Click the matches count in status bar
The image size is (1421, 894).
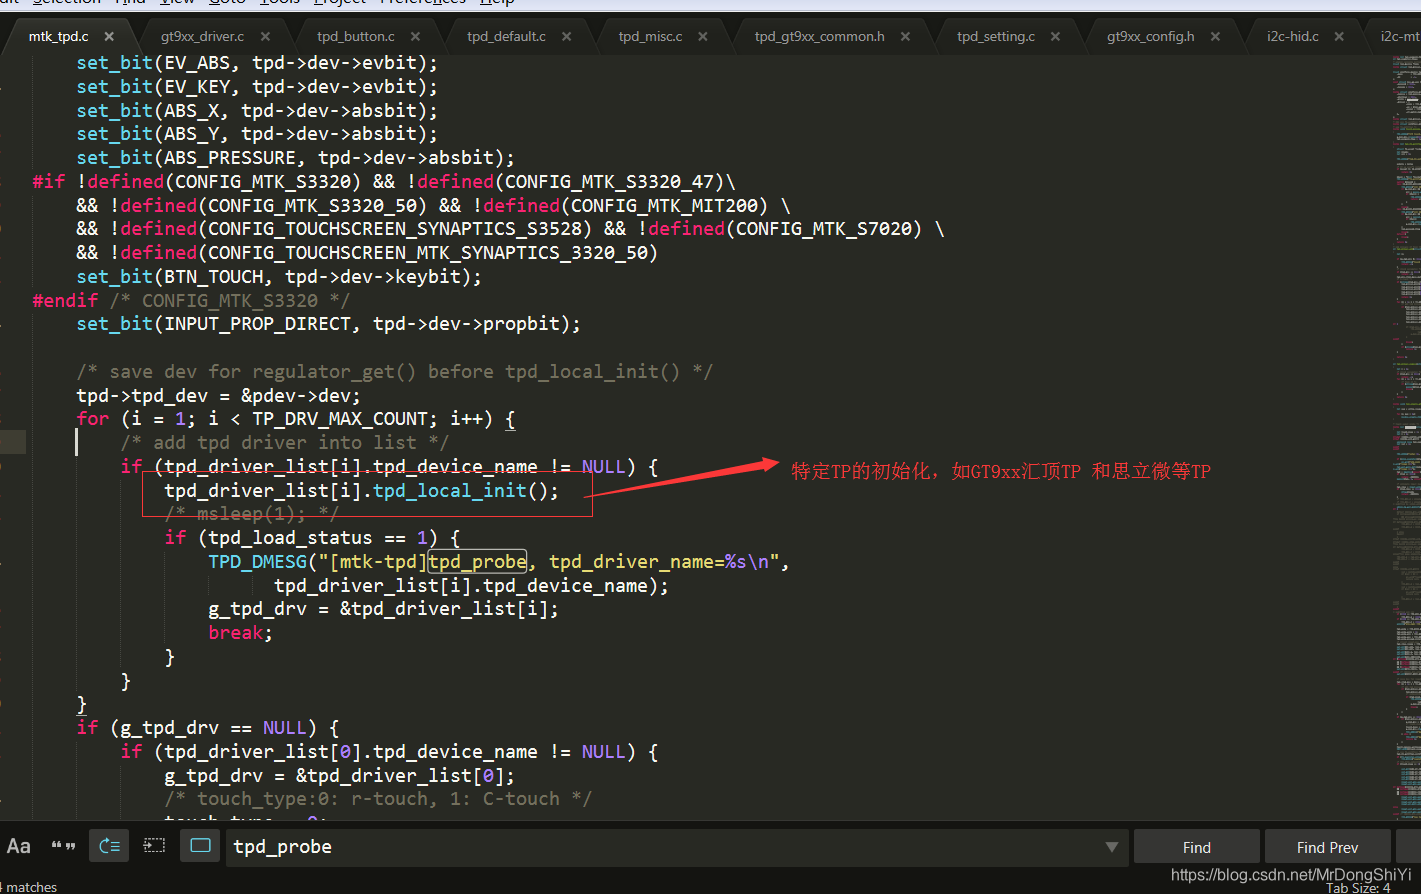[30, 887]
